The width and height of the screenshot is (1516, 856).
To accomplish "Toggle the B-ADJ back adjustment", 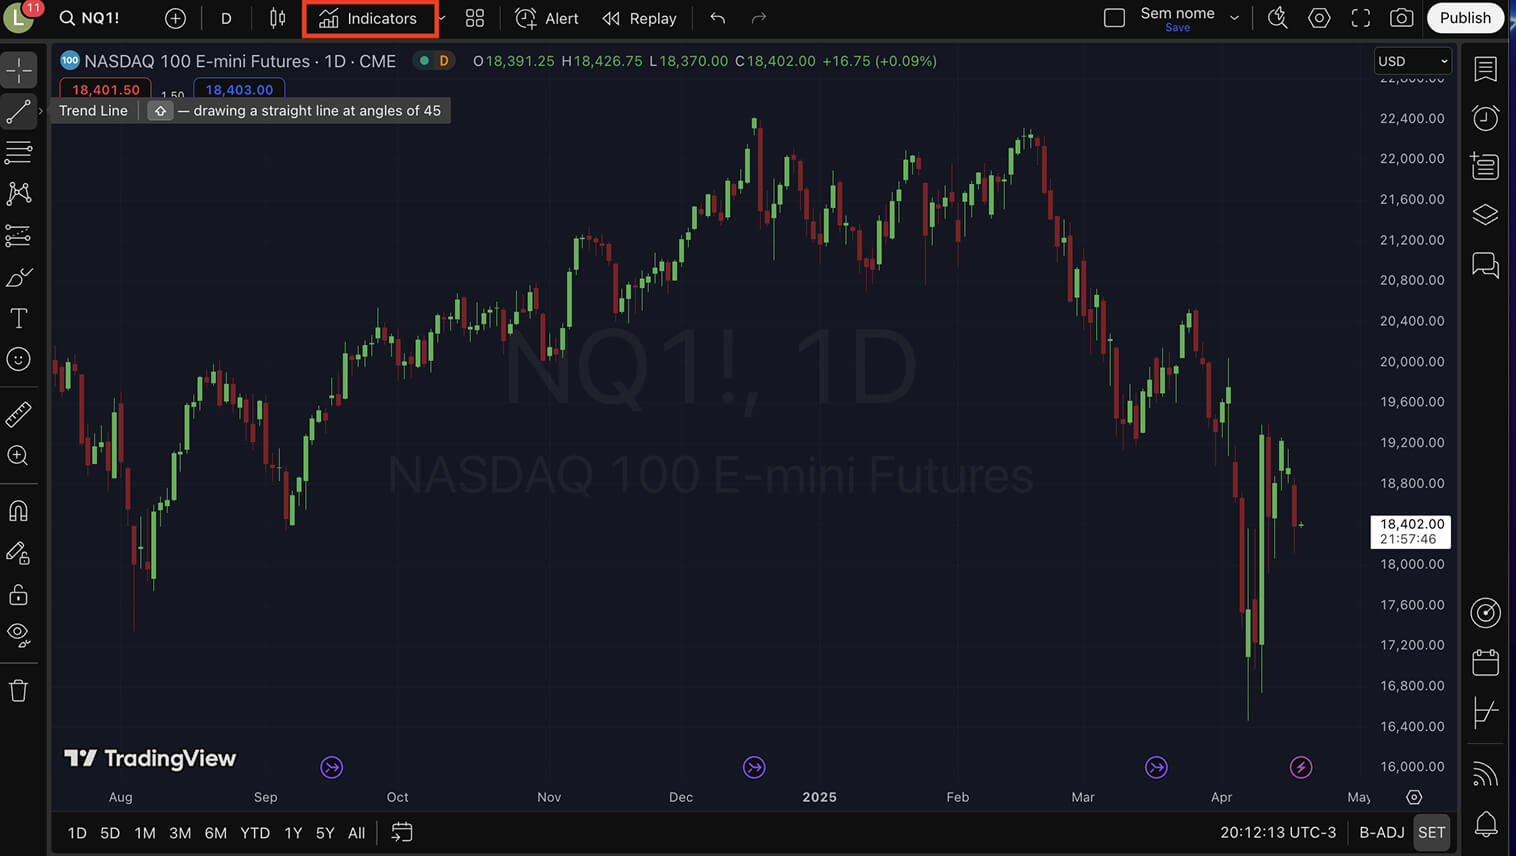I will [x=1382, y=832].
